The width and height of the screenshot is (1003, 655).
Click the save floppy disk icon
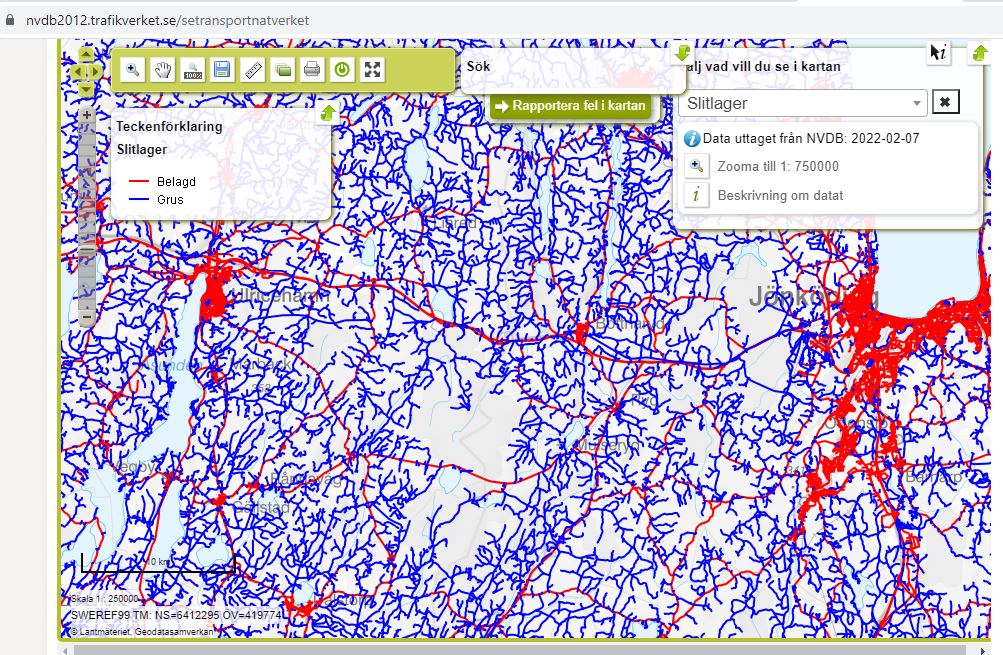pyautogui.click(x=222, y=70)
